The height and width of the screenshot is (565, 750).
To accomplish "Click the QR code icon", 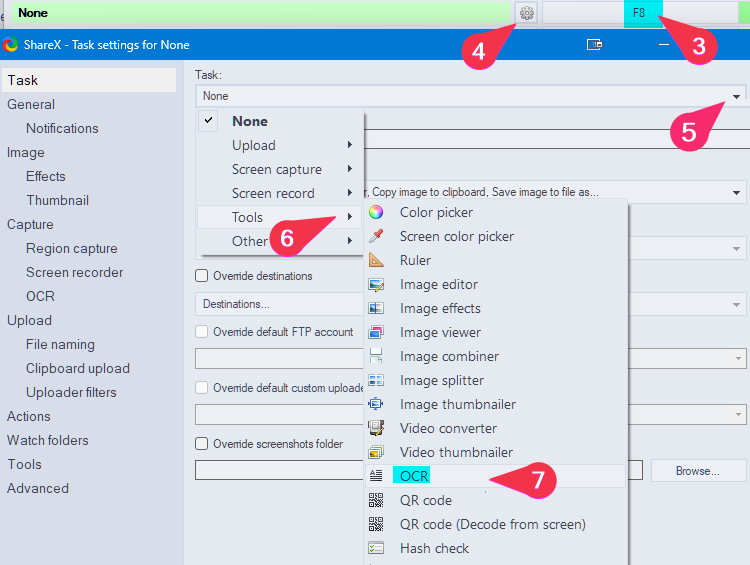I will [x=376, y=500].
